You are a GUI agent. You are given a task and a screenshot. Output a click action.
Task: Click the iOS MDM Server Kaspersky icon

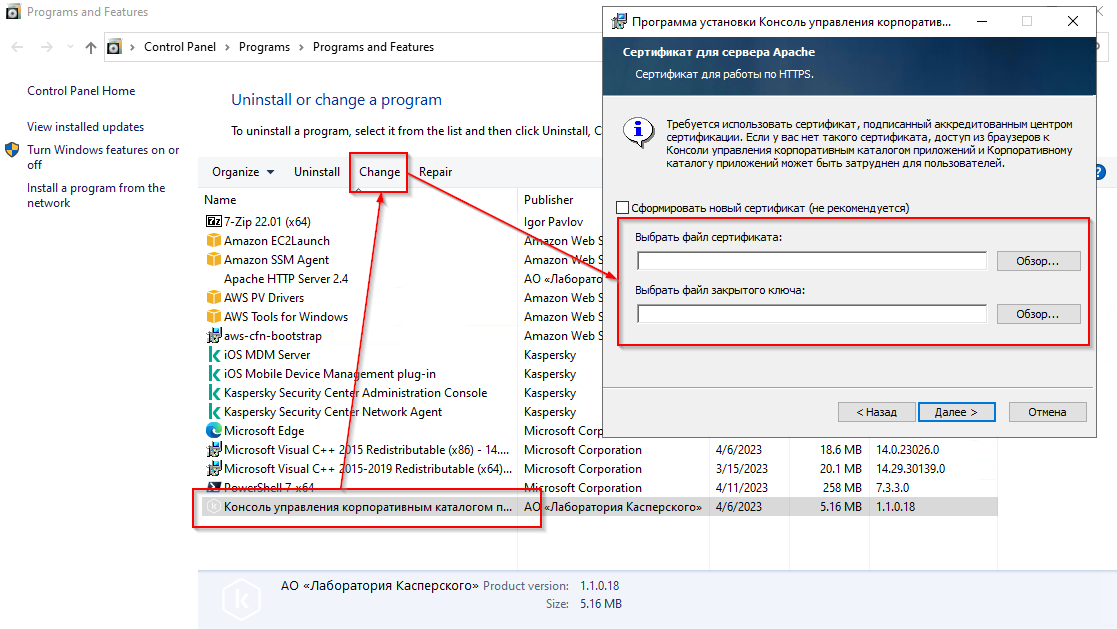coord(213,355)
